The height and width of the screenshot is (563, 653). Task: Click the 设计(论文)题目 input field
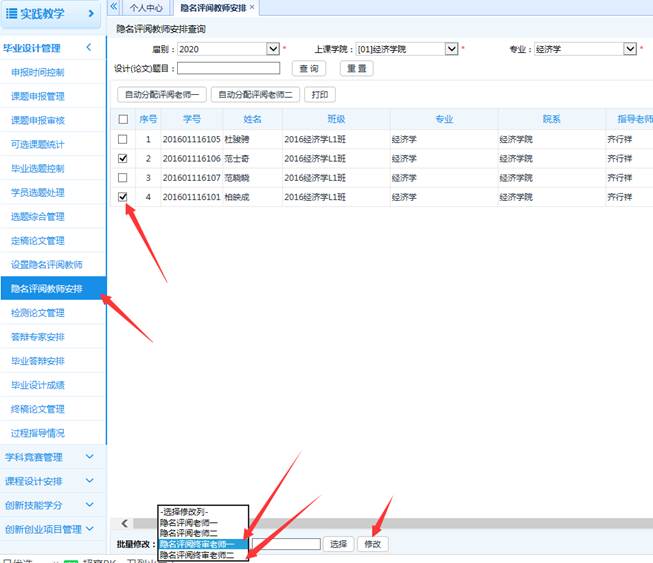click(229, 68)
